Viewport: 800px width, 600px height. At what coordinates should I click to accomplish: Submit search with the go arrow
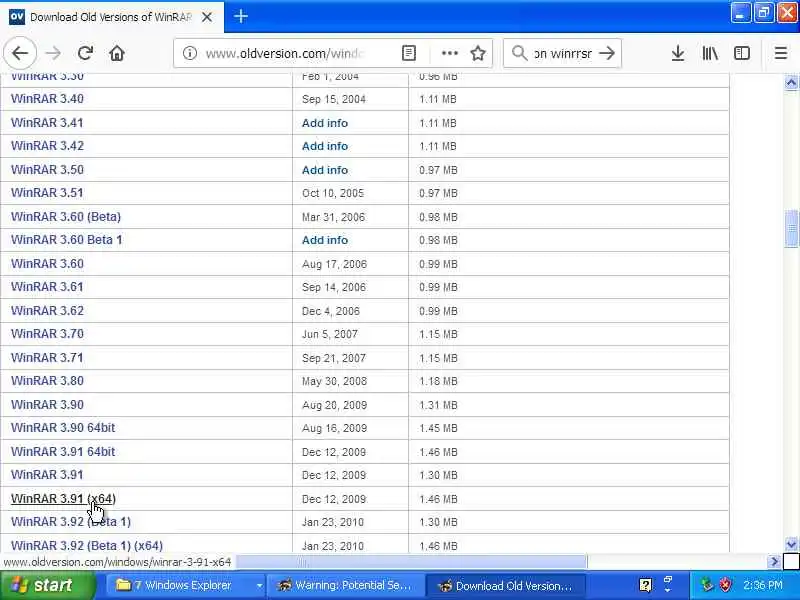coord(607,53)
